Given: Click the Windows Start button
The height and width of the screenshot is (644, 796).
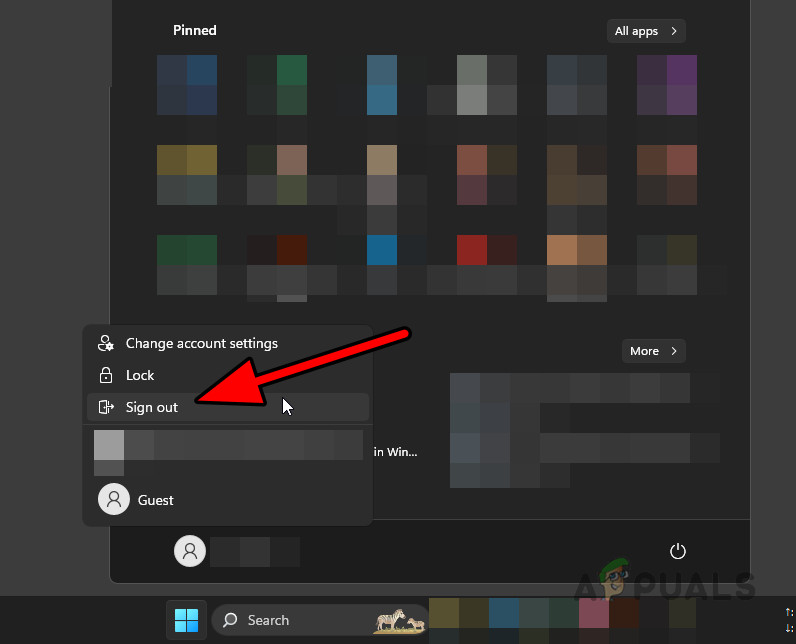Looking at the screenshot, I should coord(186,620).
